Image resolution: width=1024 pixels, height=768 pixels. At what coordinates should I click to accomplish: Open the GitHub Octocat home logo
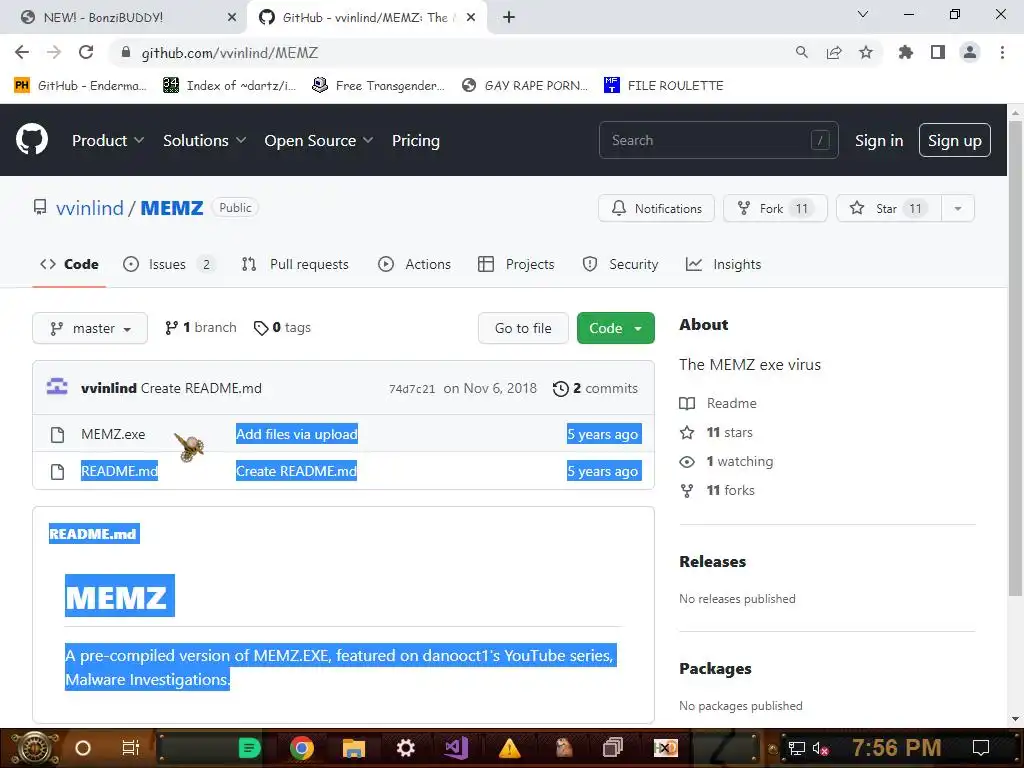tap(31, 140)
